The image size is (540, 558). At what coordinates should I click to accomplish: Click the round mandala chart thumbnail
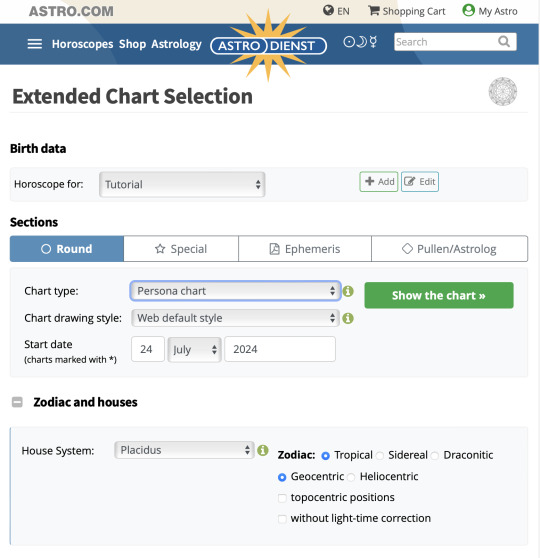tap(503, 91)
